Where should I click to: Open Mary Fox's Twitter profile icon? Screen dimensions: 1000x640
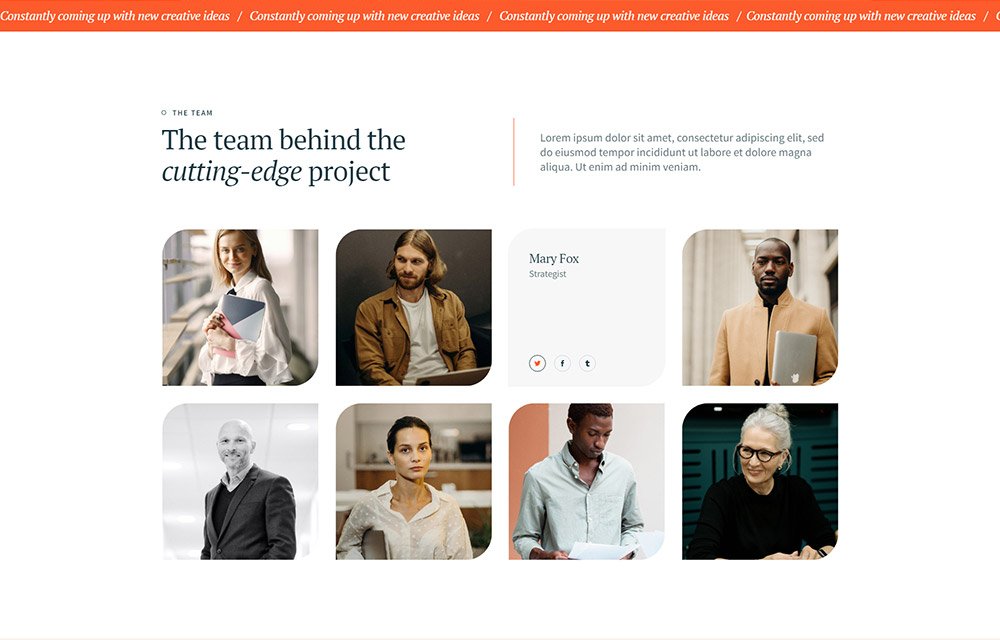pyautogui.click(x=537, y=363)
